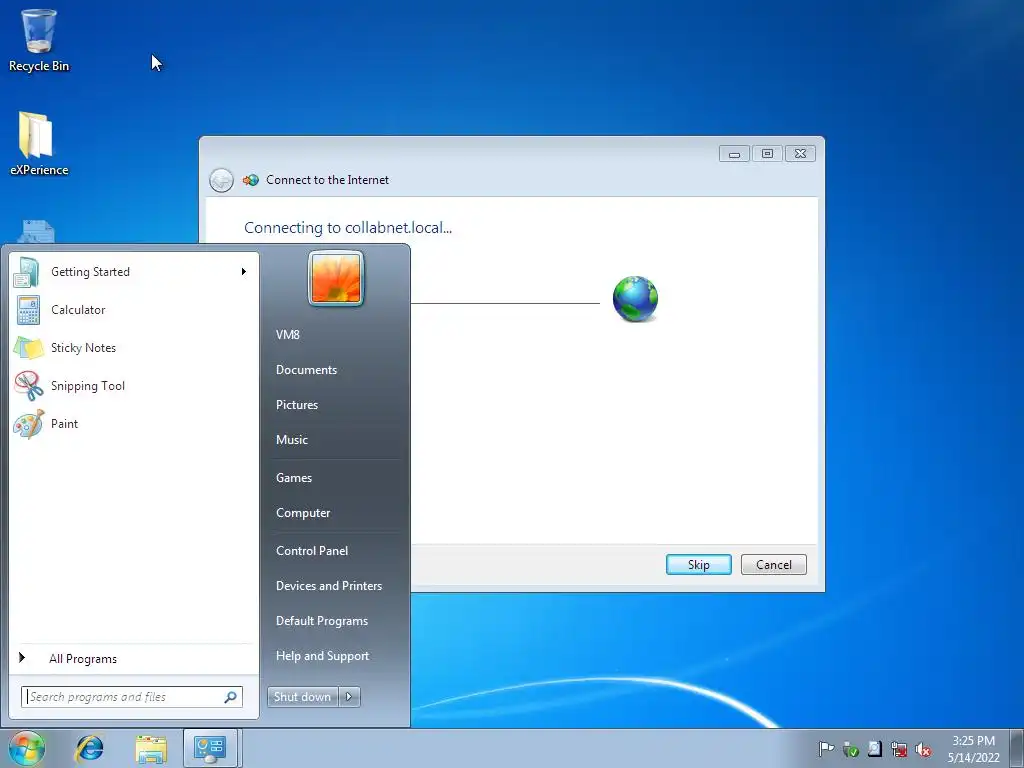Open Sticky Notes from the Start menu
The width and height of the screenshot is (1024, 768).
tap(134, 347)
